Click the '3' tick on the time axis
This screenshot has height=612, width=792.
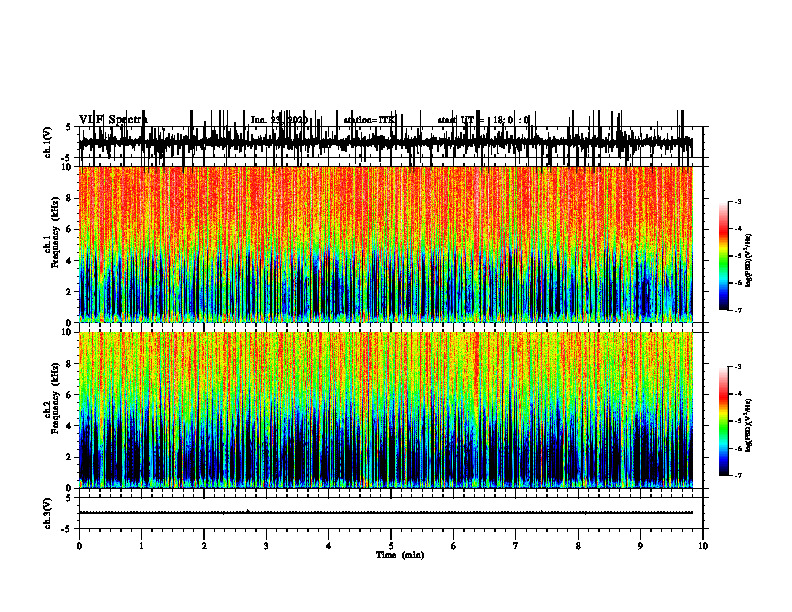tap(266, 546)
